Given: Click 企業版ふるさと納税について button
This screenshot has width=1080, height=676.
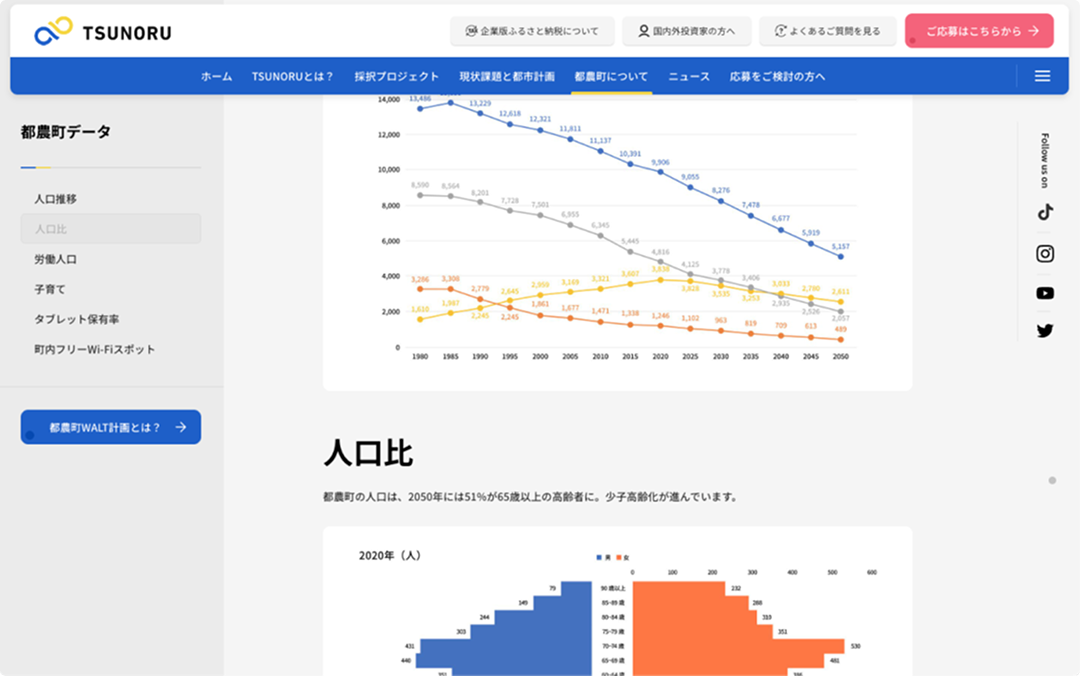Looking at the screenshot, I should pyautogui.click(x=532, y=31).
